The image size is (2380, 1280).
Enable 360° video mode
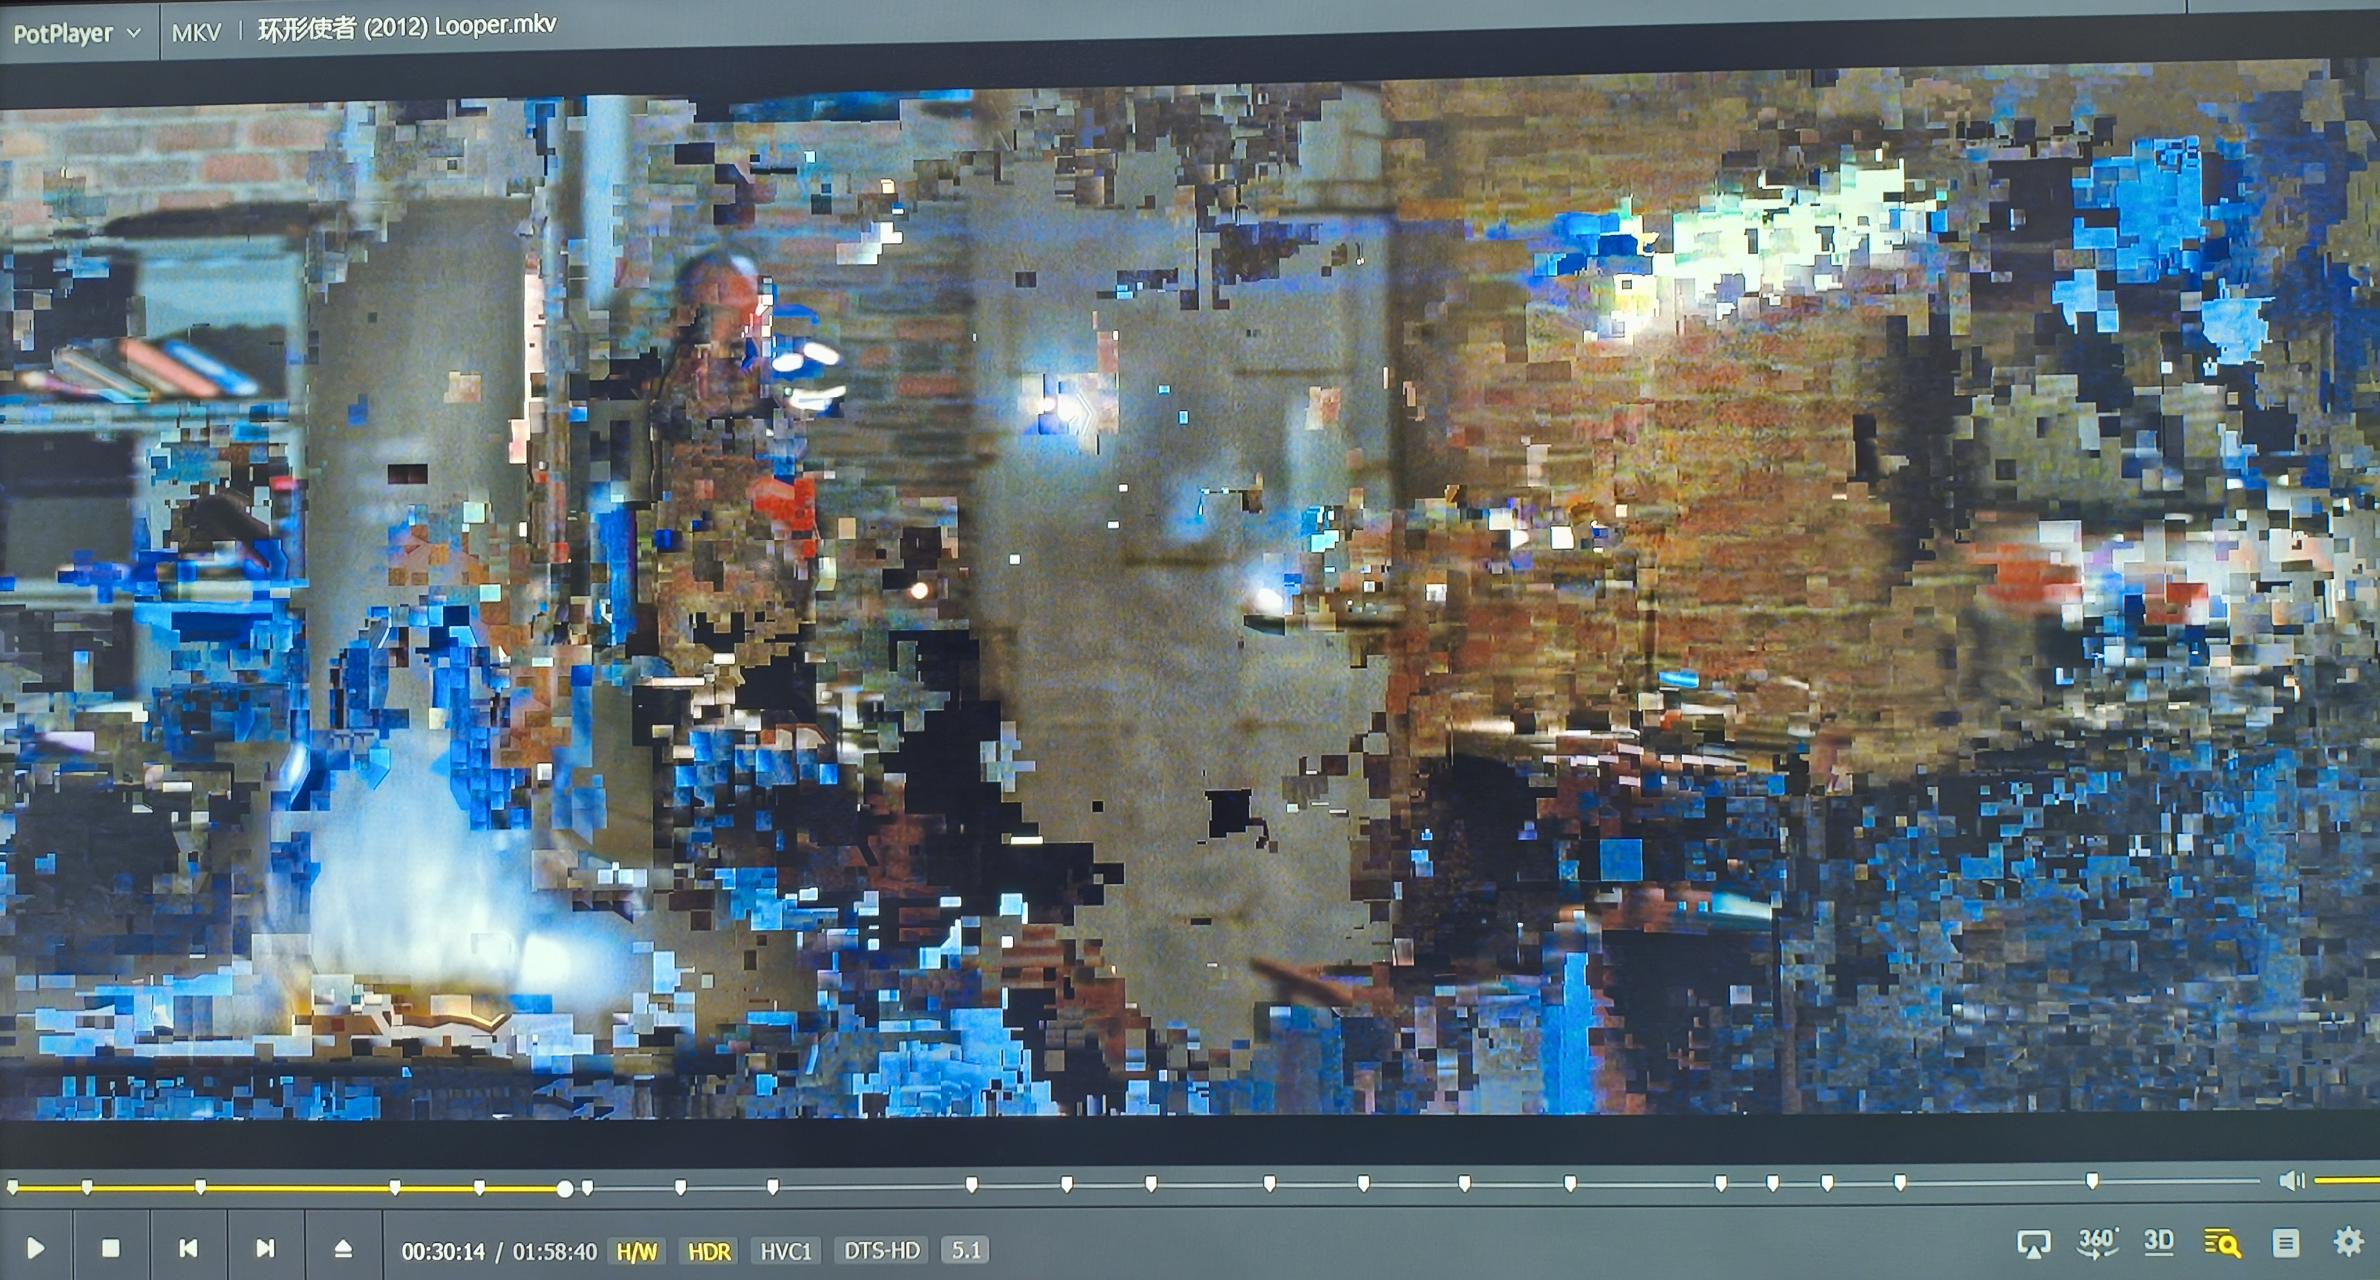pos(2097,1242)
